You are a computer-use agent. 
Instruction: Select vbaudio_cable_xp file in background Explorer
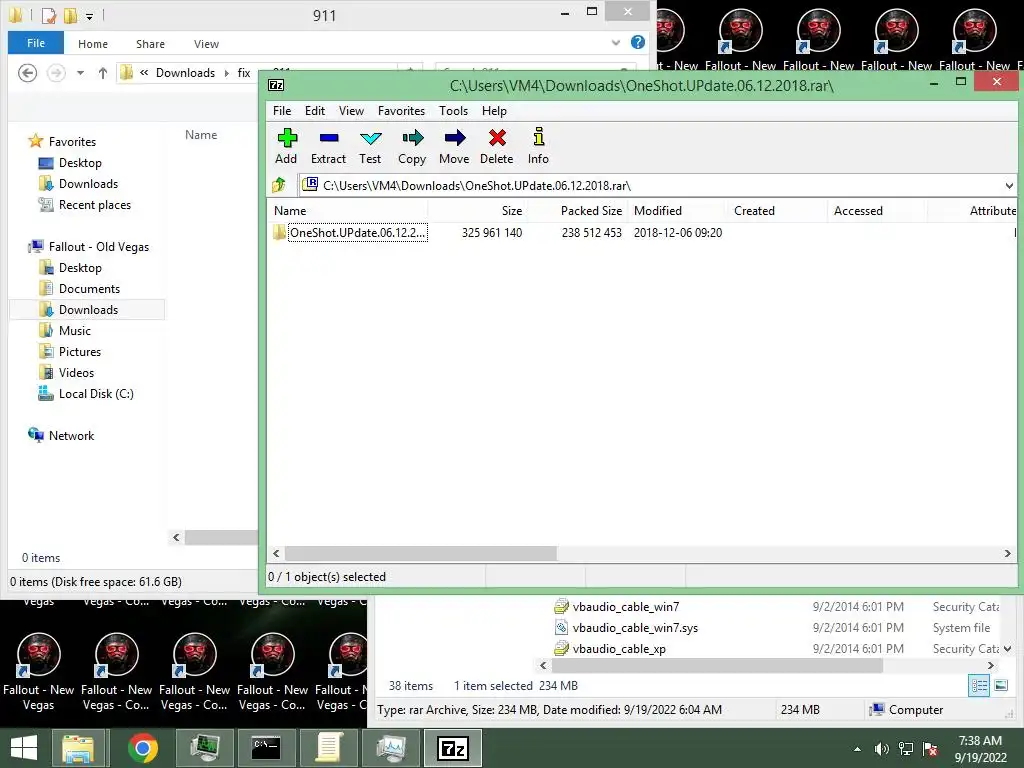click(618, 648)
